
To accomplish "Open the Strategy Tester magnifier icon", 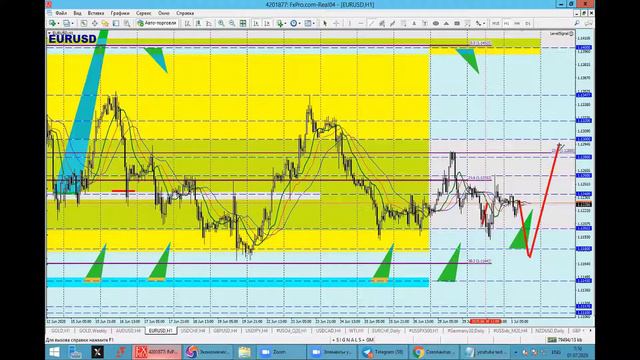I will tap(127, 23).
